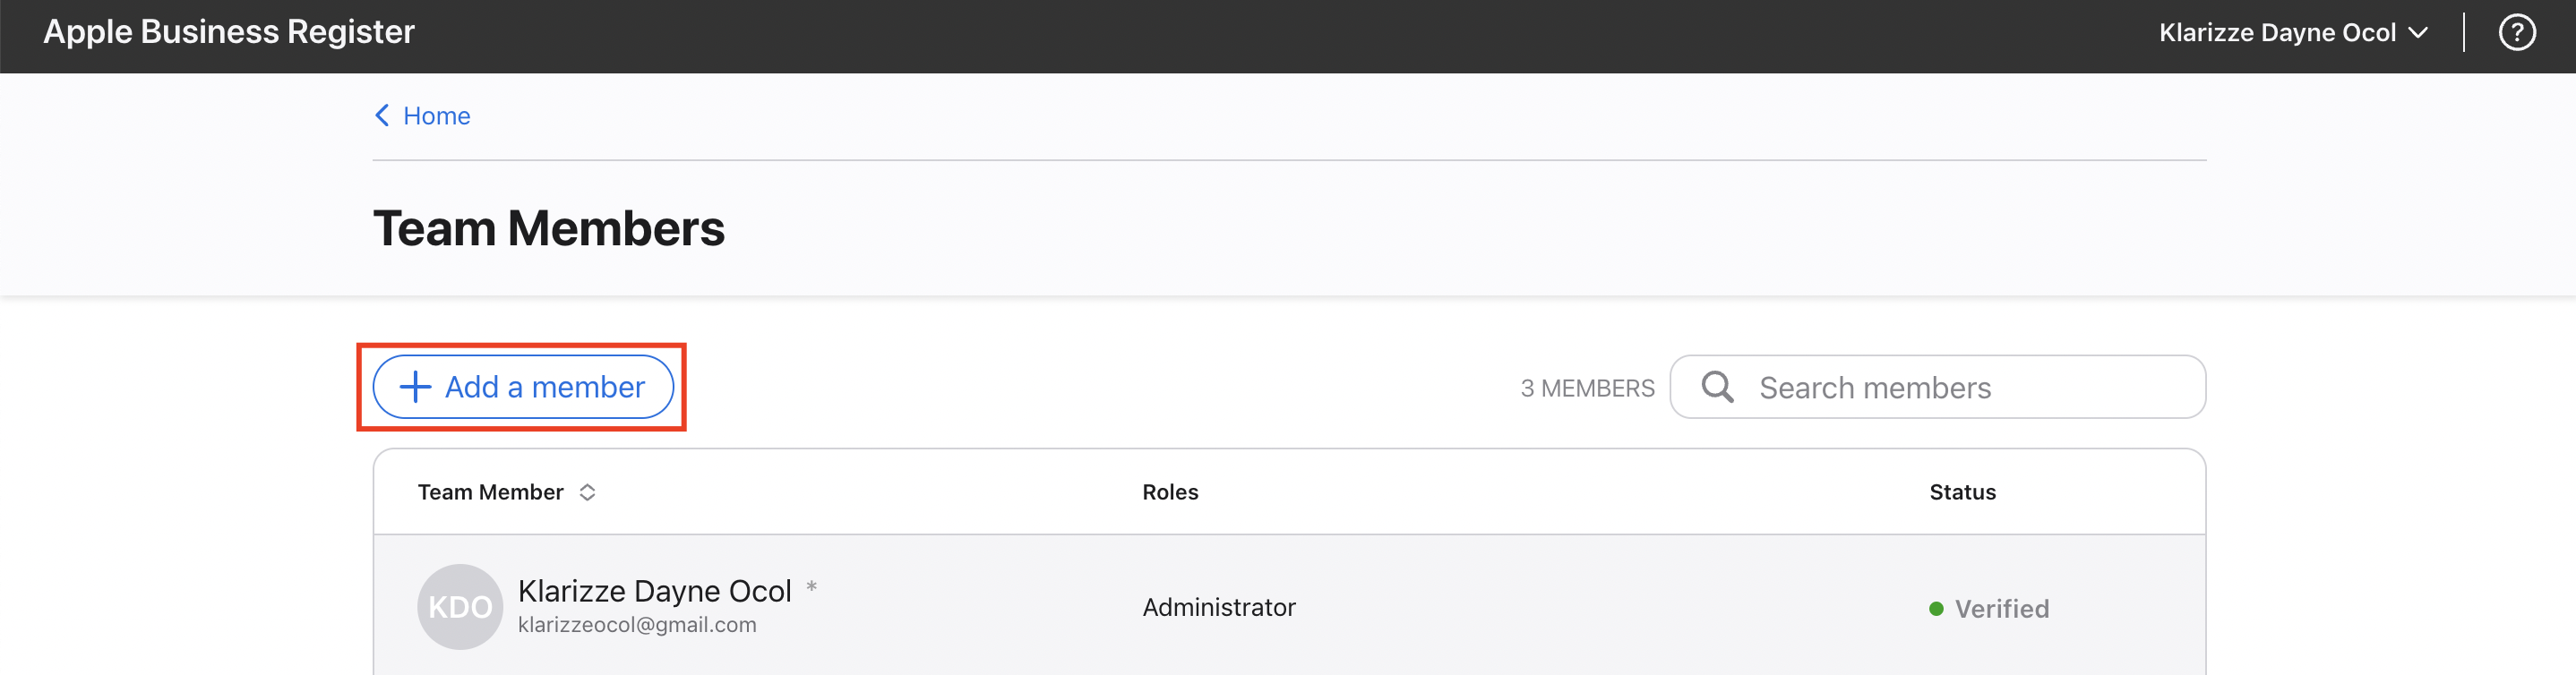Click the asterisk beside Klarizze Dayne Ocol
Viewport: 2576px width, 675px height.
[x=811, y=587]
